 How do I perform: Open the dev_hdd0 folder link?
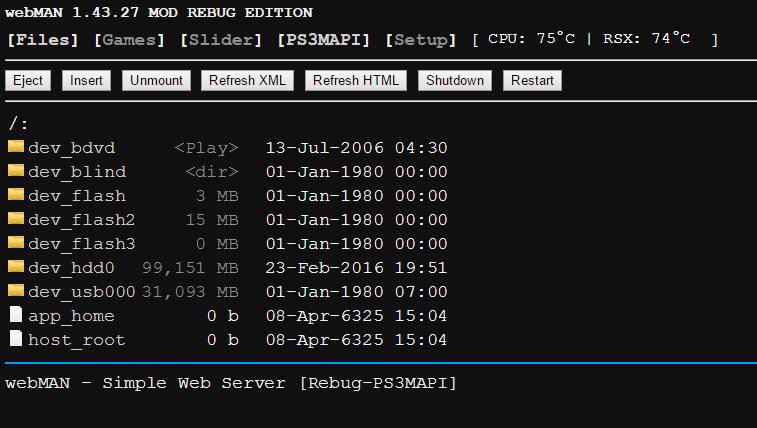(71, 268)
